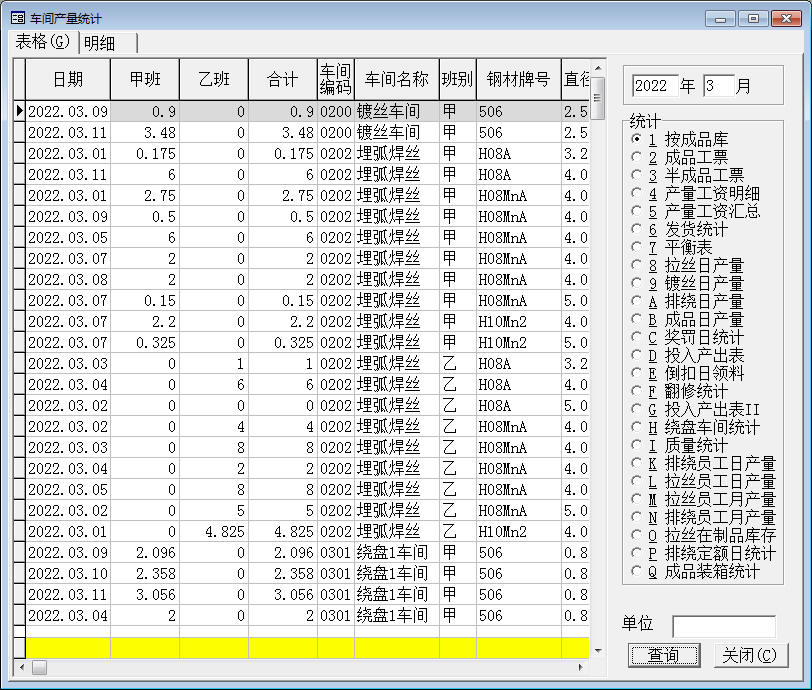Click the year input field showing 2022
This screenshot has height=690, width=812.
point(654,86)
